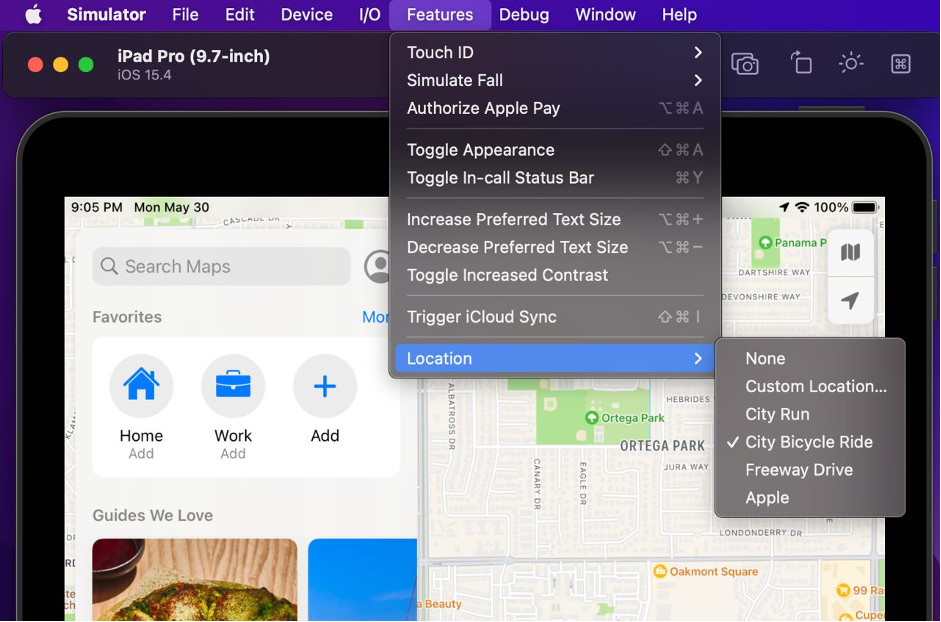Screen dimensions: 941x622
Task: Select the checked City Bicycle Ride option
Action: tap(810, 442)
